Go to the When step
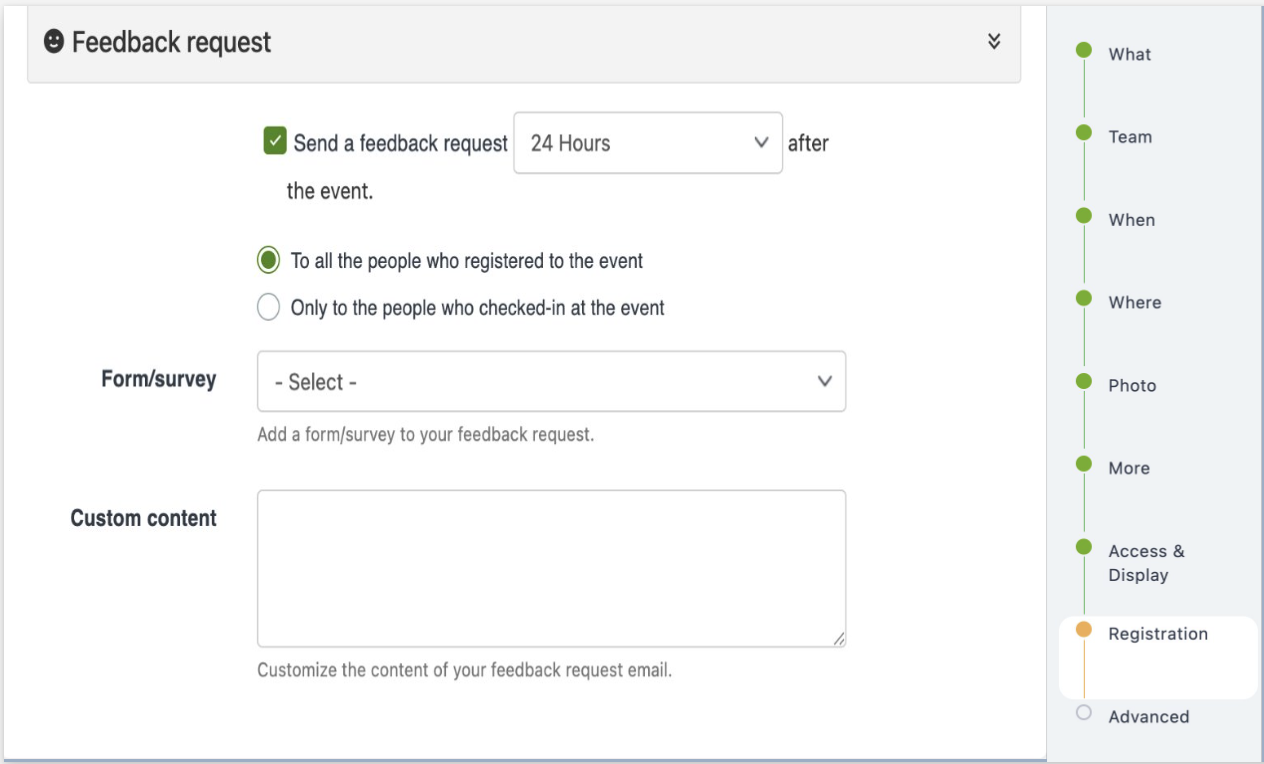The width and height of the screenshot is (1264, 764). pos(1131,220)
